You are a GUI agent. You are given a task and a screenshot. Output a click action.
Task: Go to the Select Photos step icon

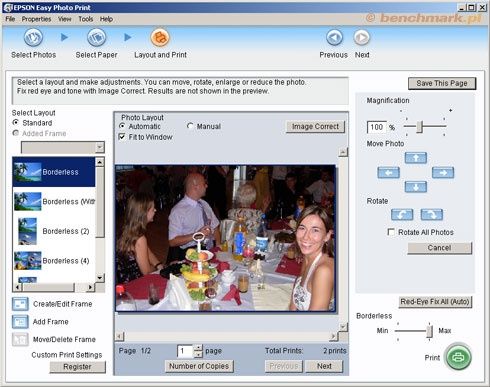(33, 37)
